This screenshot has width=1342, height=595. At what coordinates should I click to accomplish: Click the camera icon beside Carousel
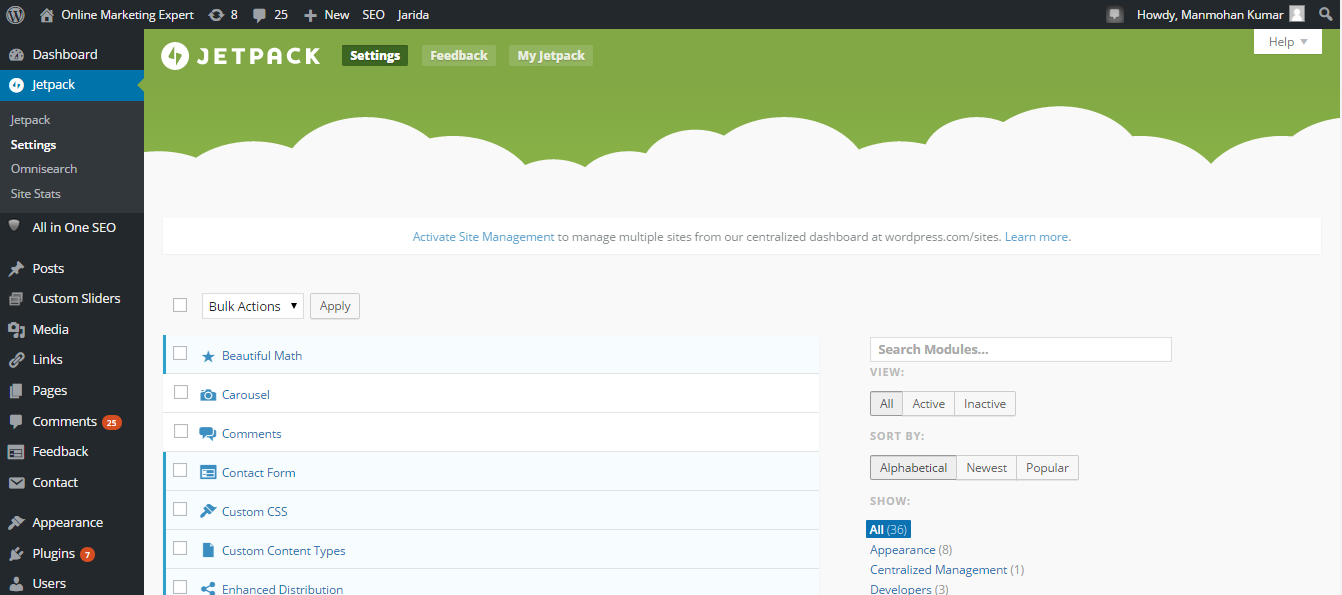[208, 395]
